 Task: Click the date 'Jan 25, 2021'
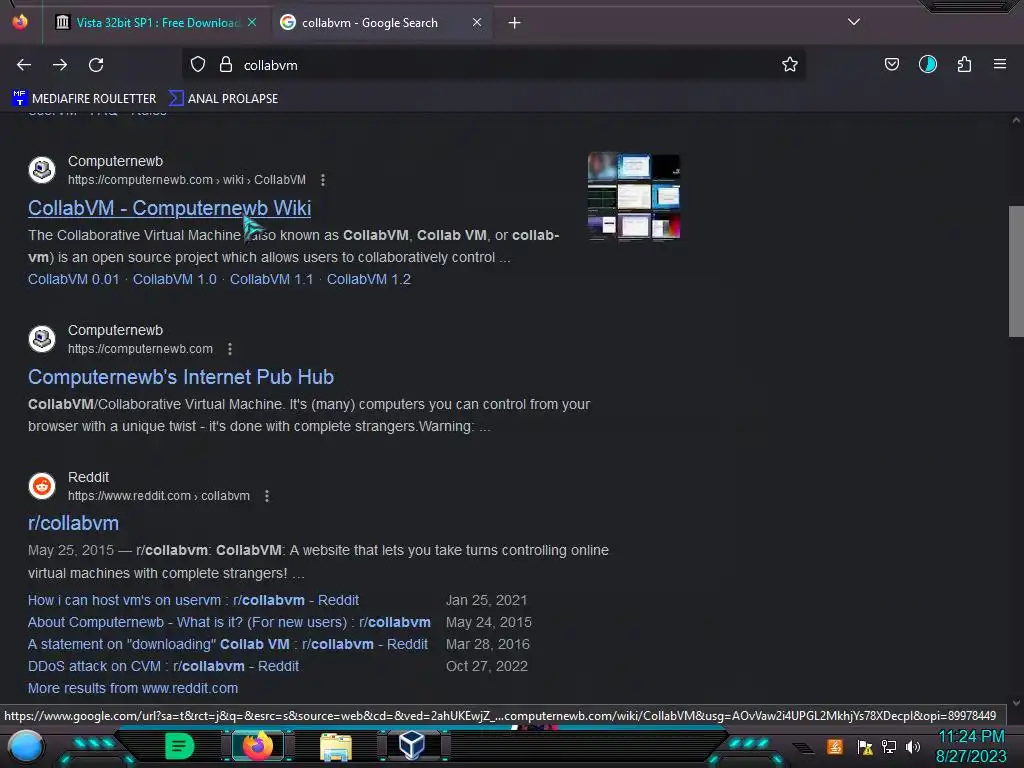coord(487,600)
